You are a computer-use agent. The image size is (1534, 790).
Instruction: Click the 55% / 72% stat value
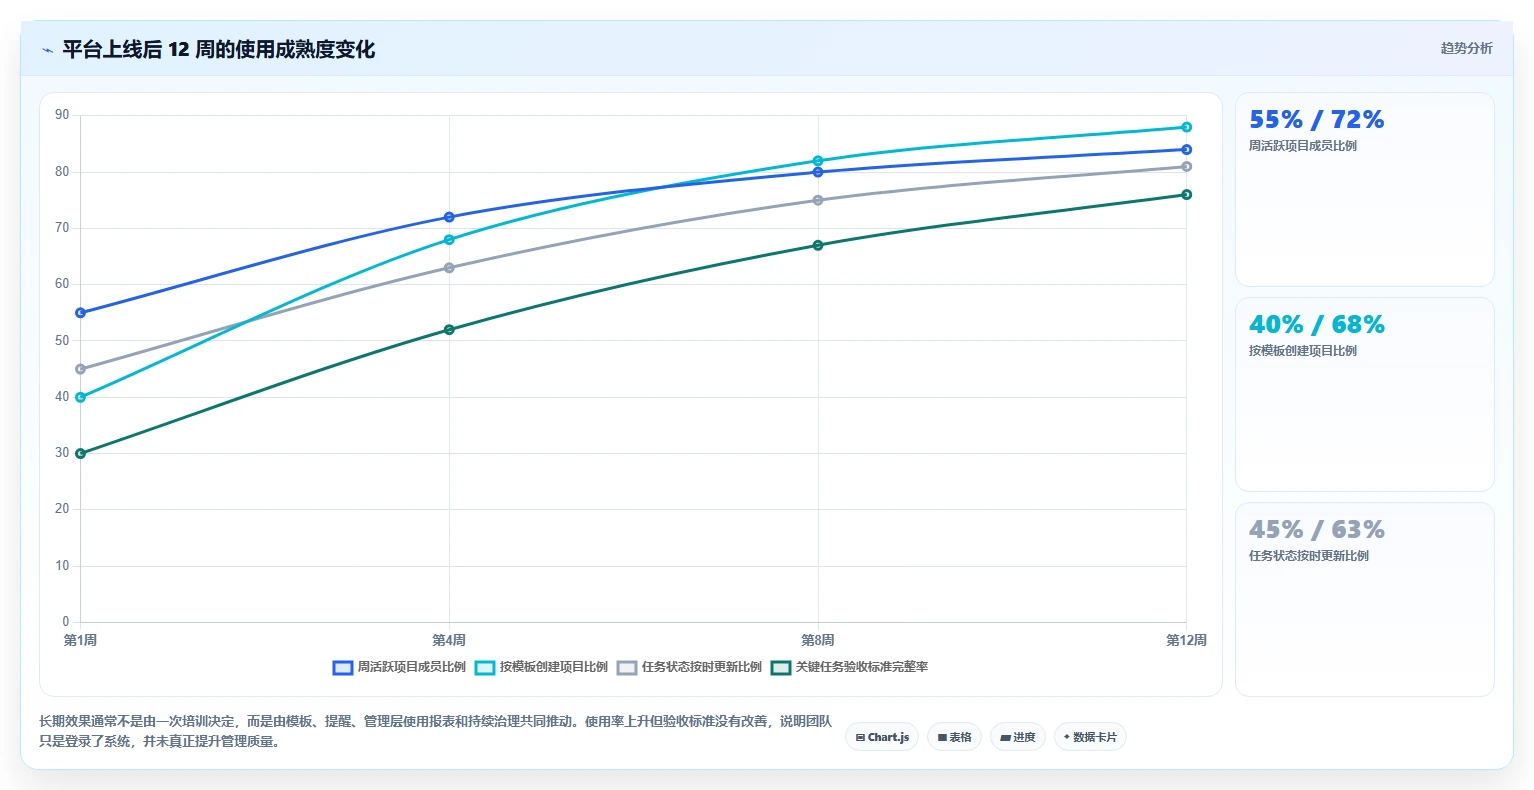pyautogui.click(x=1316, y=120)
